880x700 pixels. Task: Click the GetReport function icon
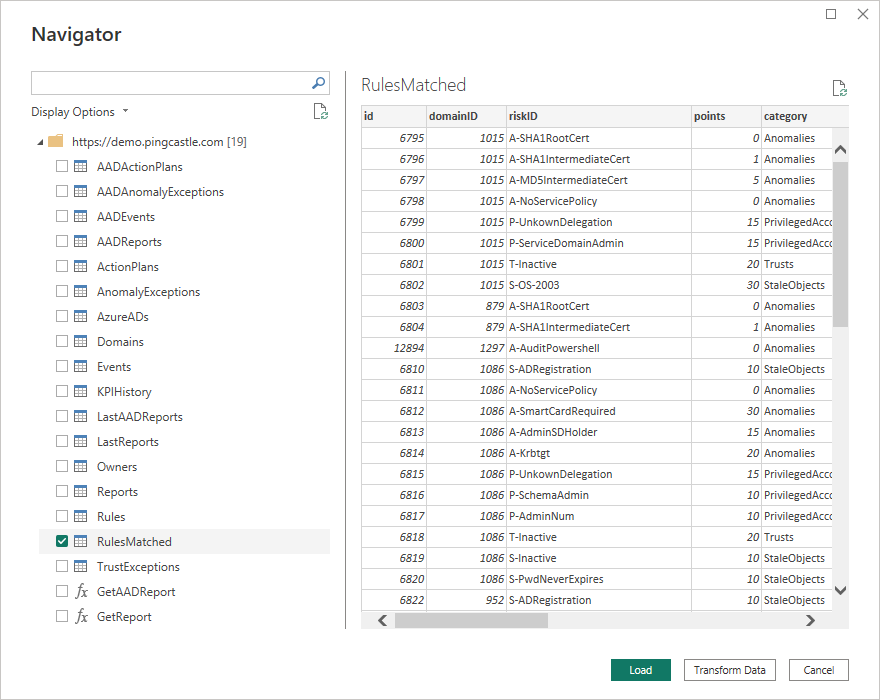pyautogui.click(x=81, y=616)
